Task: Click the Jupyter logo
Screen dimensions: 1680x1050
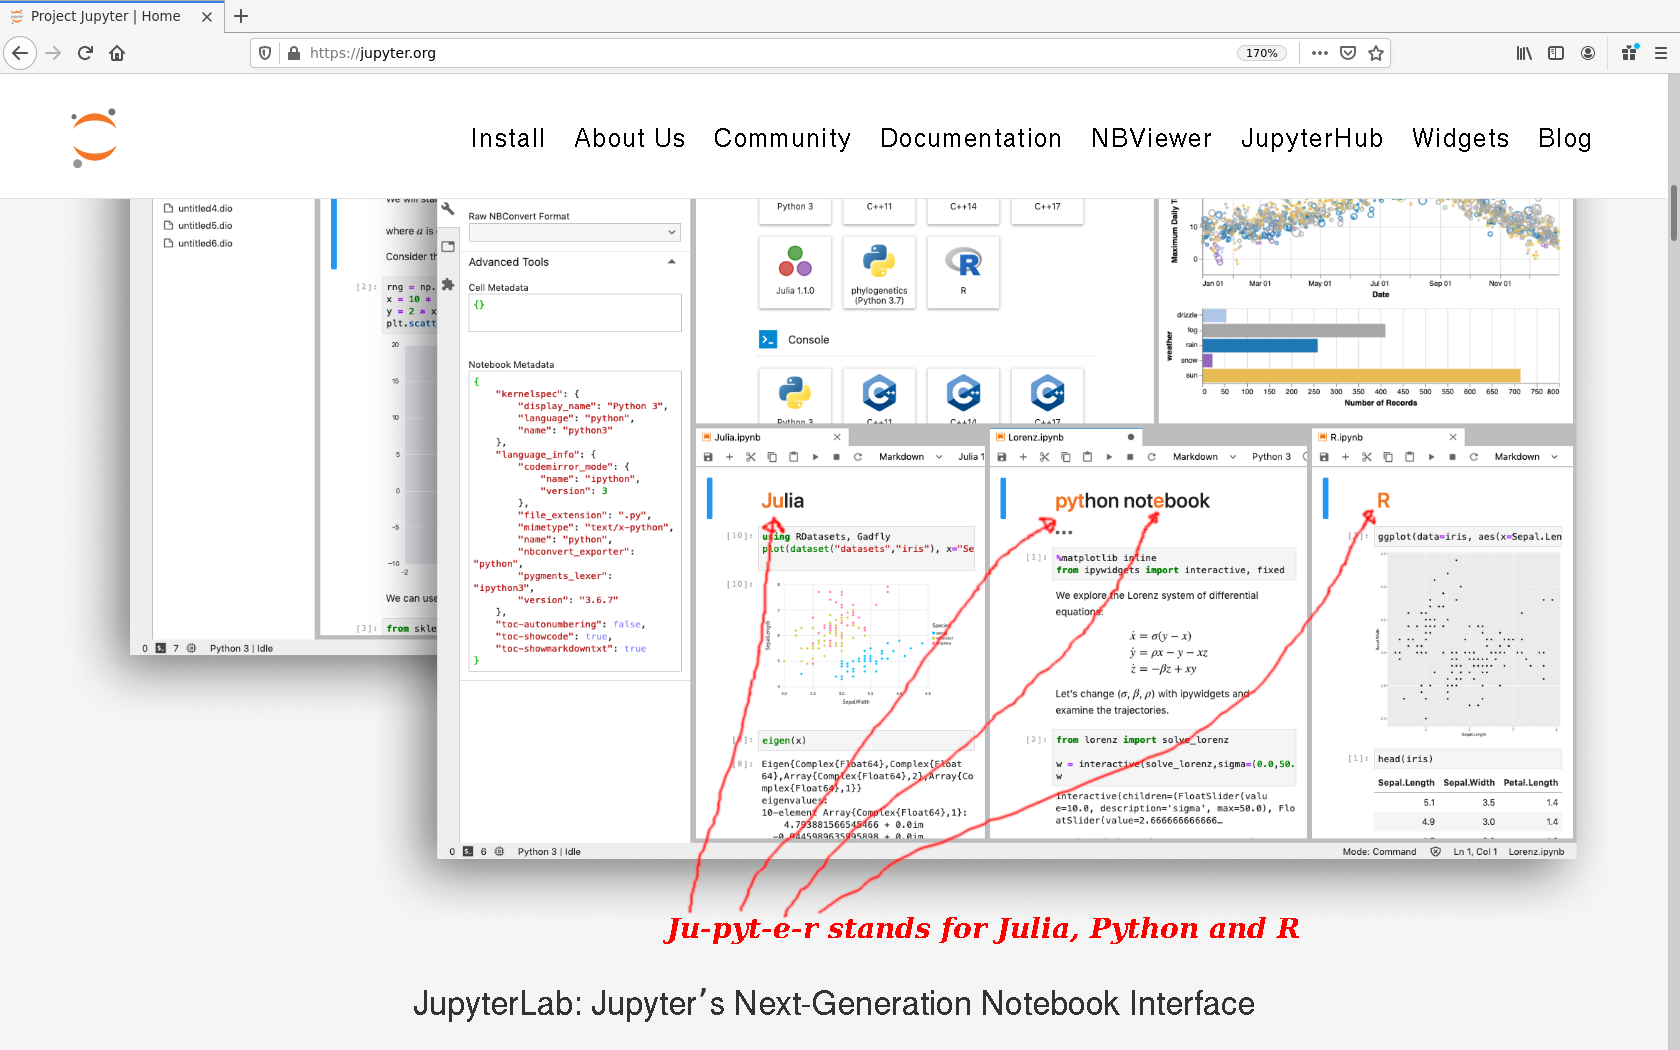Action: (95, 138)
